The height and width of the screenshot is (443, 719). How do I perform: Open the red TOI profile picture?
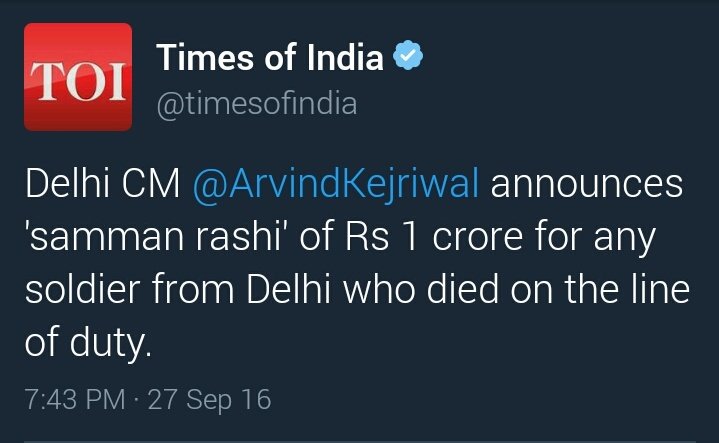click(x=78, y=77)
